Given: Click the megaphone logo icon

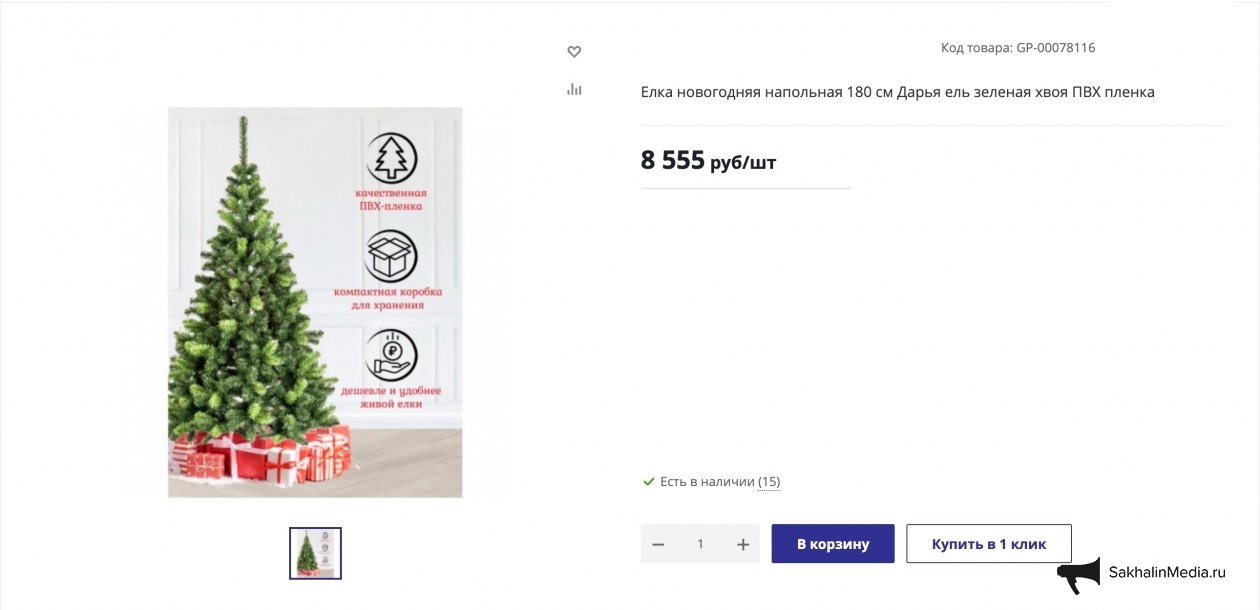Looking at the screenshot, I should tap(1079, 575).
